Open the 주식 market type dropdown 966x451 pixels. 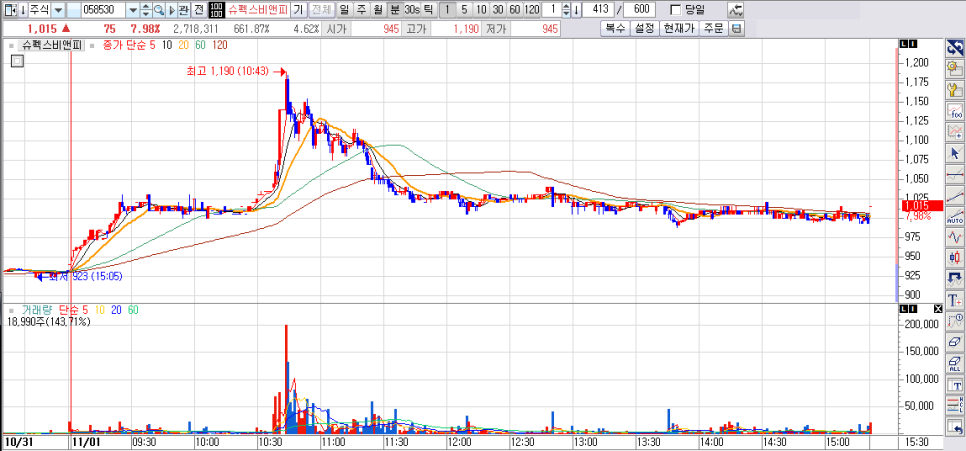click(x=58, y=10)
